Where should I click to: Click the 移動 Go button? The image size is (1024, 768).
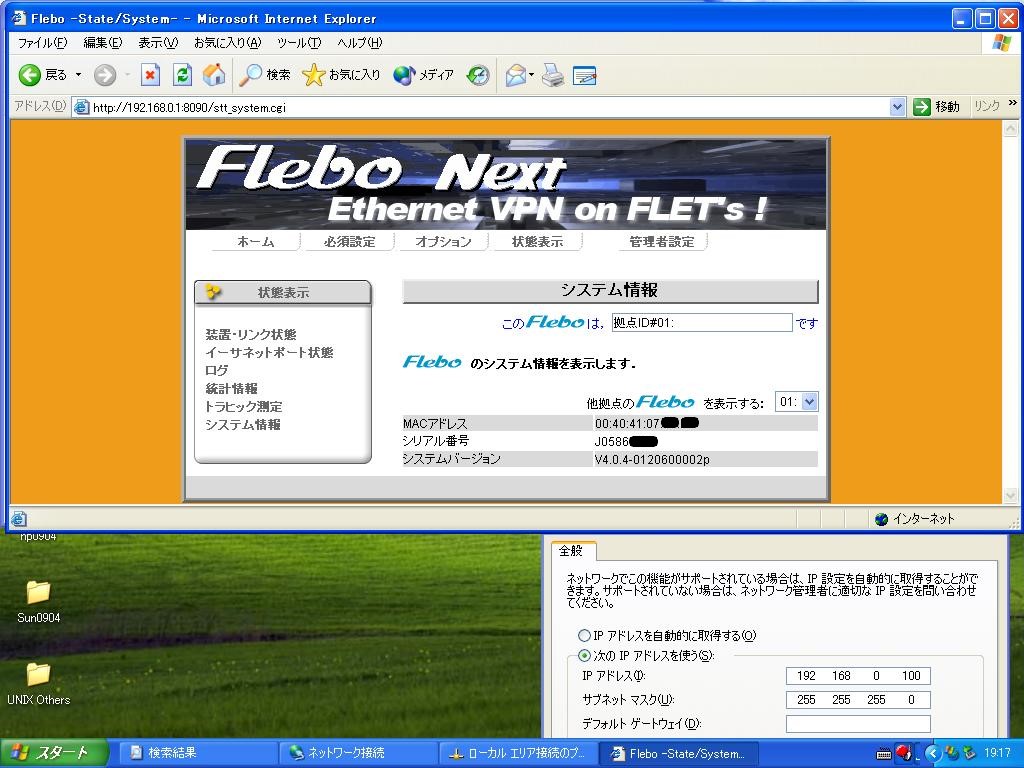[x=936, y=106]
